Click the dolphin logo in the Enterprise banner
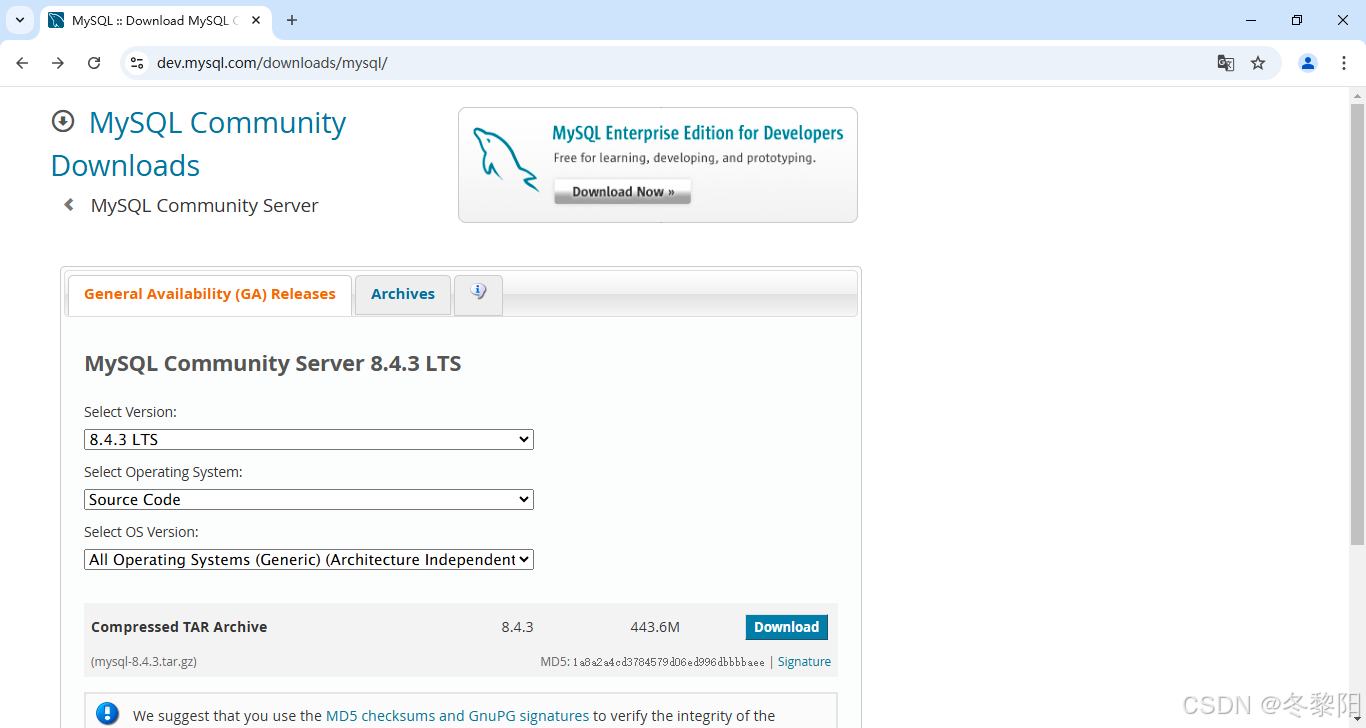This screenshot has width=1366, height=728. pos(505,157)
